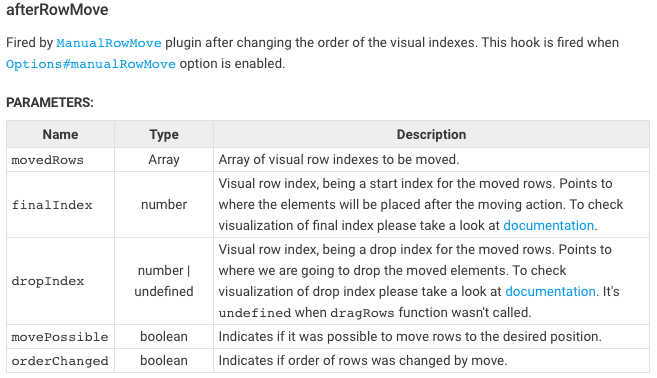Click the afterRowMove heading
657x378 pixels.
[57, 10]
